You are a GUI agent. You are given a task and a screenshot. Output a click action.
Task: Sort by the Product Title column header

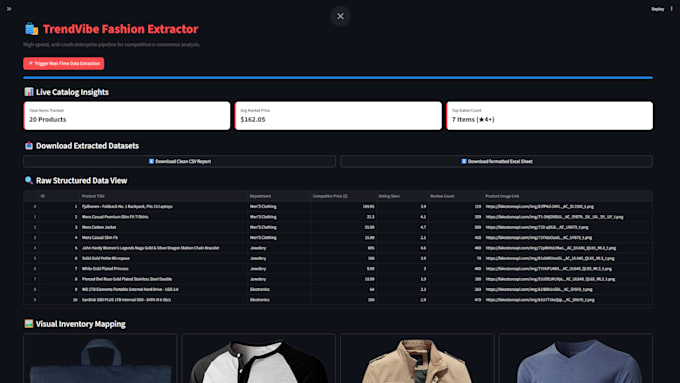click(163, 196)
